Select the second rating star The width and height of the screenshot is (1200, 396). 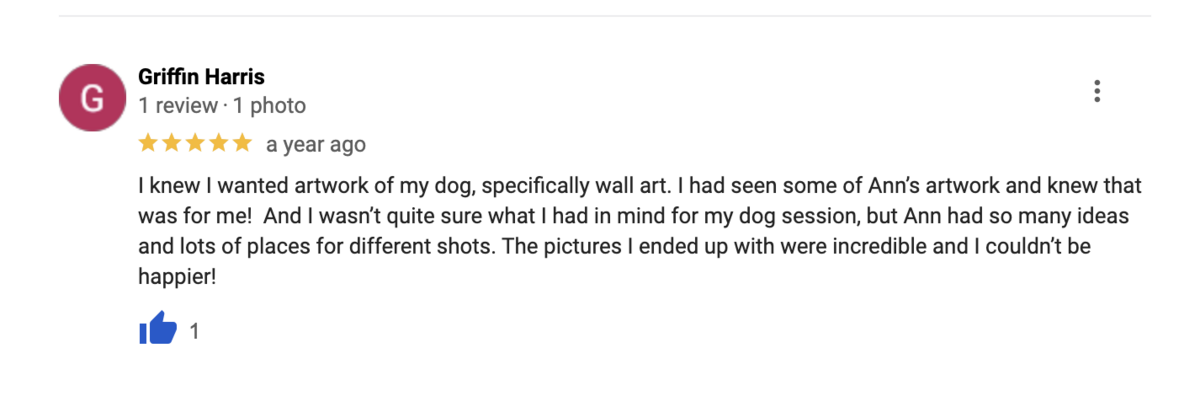pyautogui.click(x=172, y=144)
